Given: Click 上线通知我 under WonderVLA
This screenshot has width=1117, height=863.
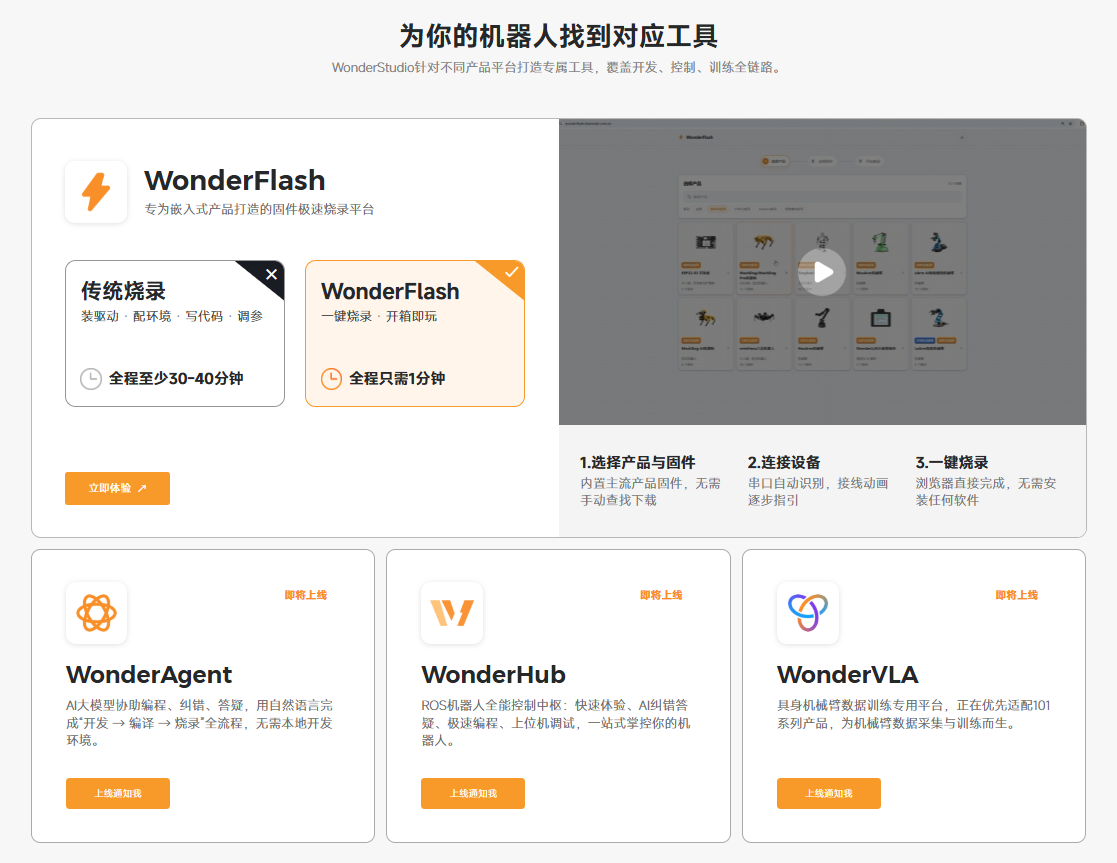Looking at the screenshot, I should tap(828, 793).
